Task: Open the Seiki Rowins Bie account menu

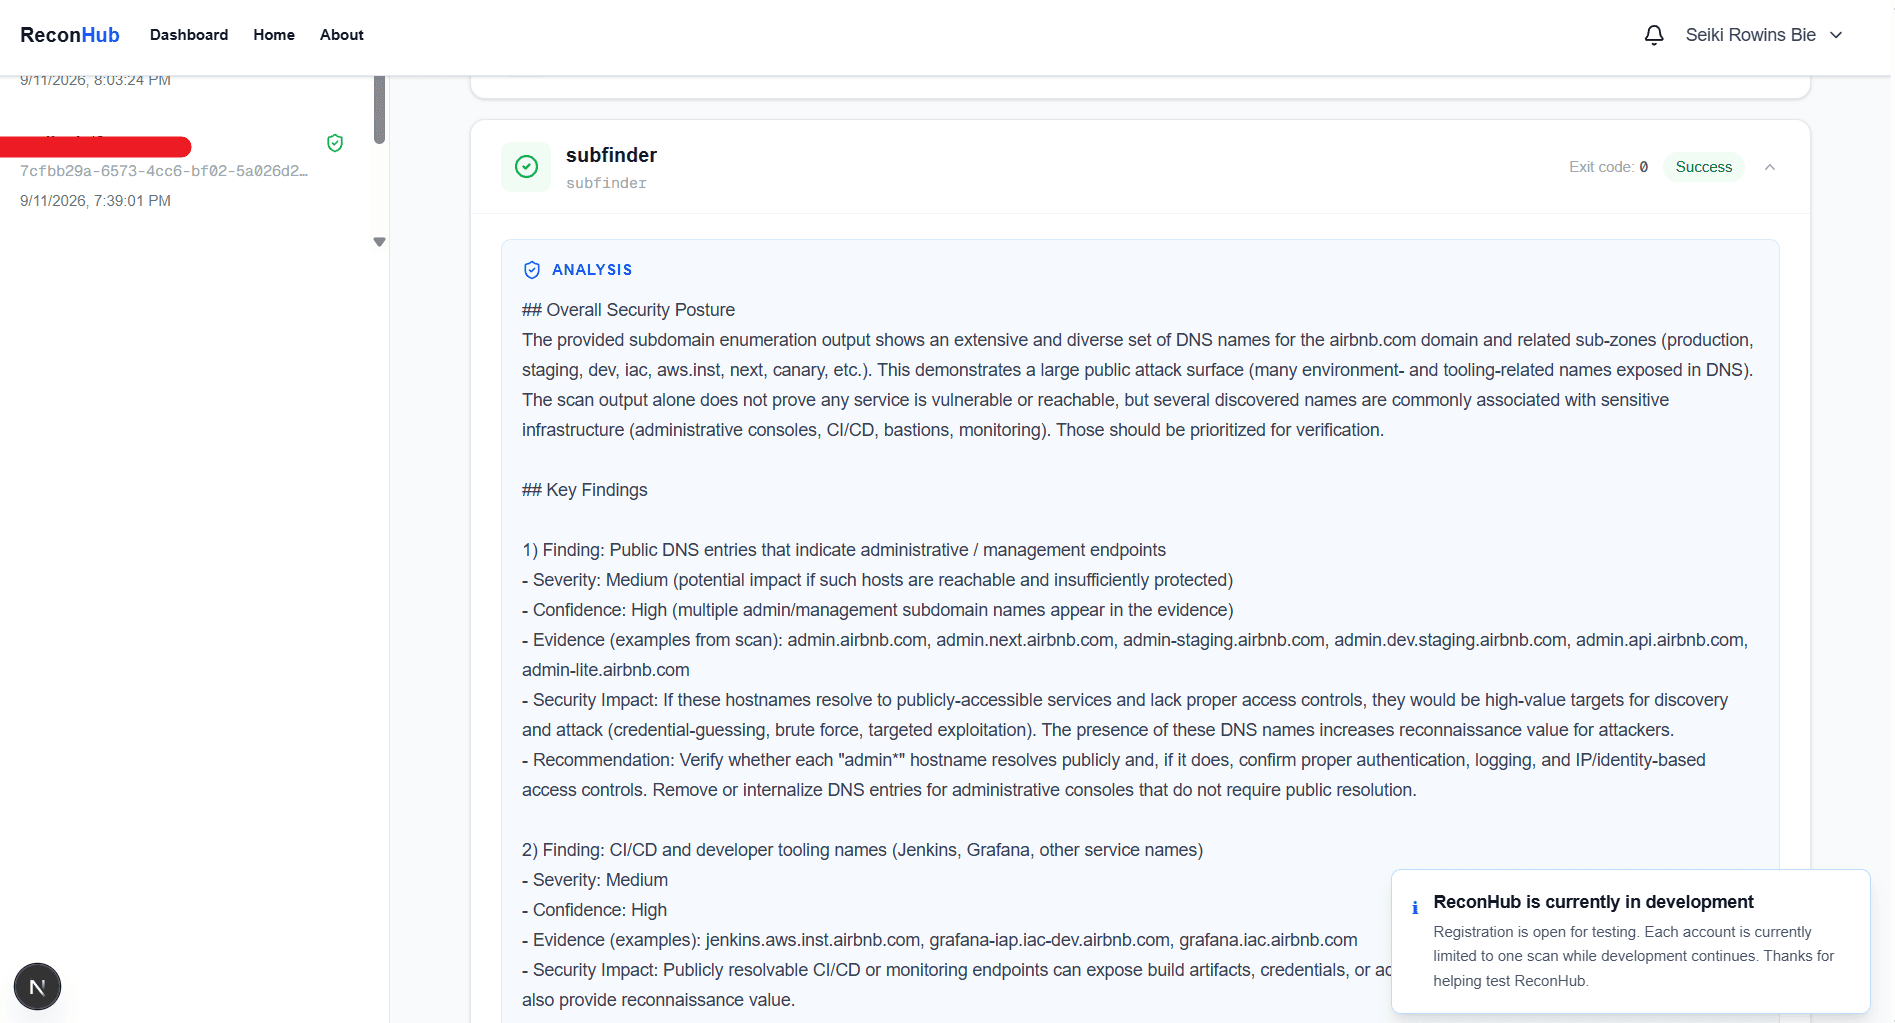Action: 1764,35
